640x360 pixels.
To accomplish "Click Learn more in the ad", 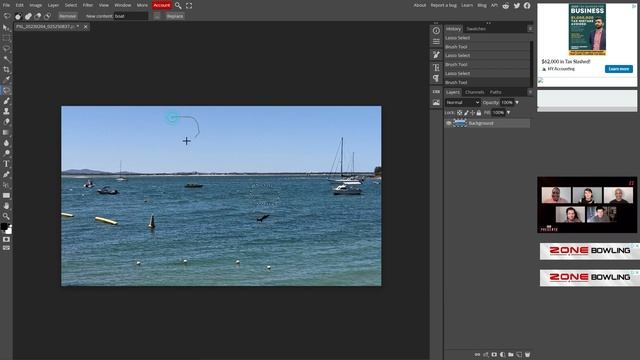I will pyautogui.click(x=619, y=69).
